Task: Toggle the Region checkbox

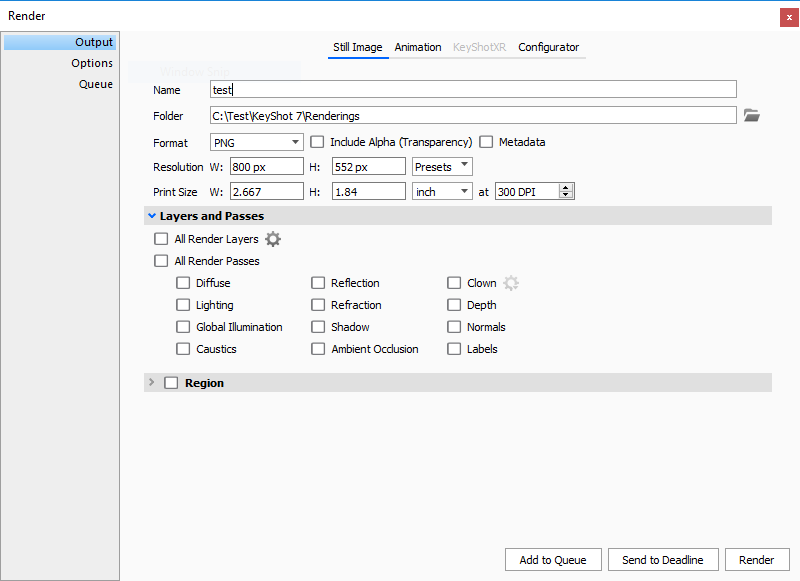Action: pos(171,383)
